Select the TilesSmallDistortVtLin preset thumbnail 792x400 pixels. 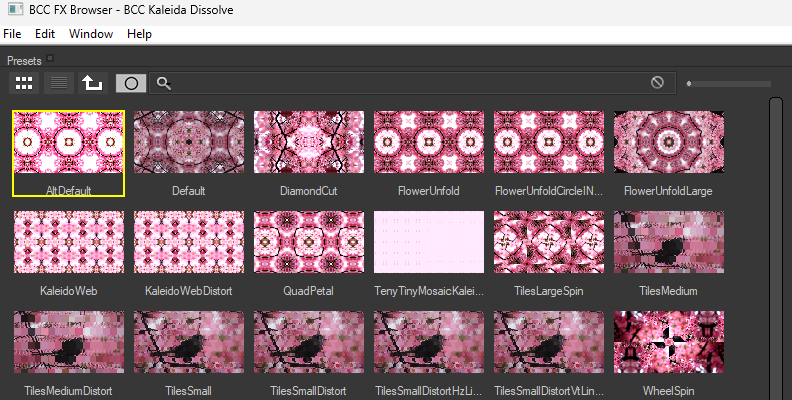coord(549,342)
